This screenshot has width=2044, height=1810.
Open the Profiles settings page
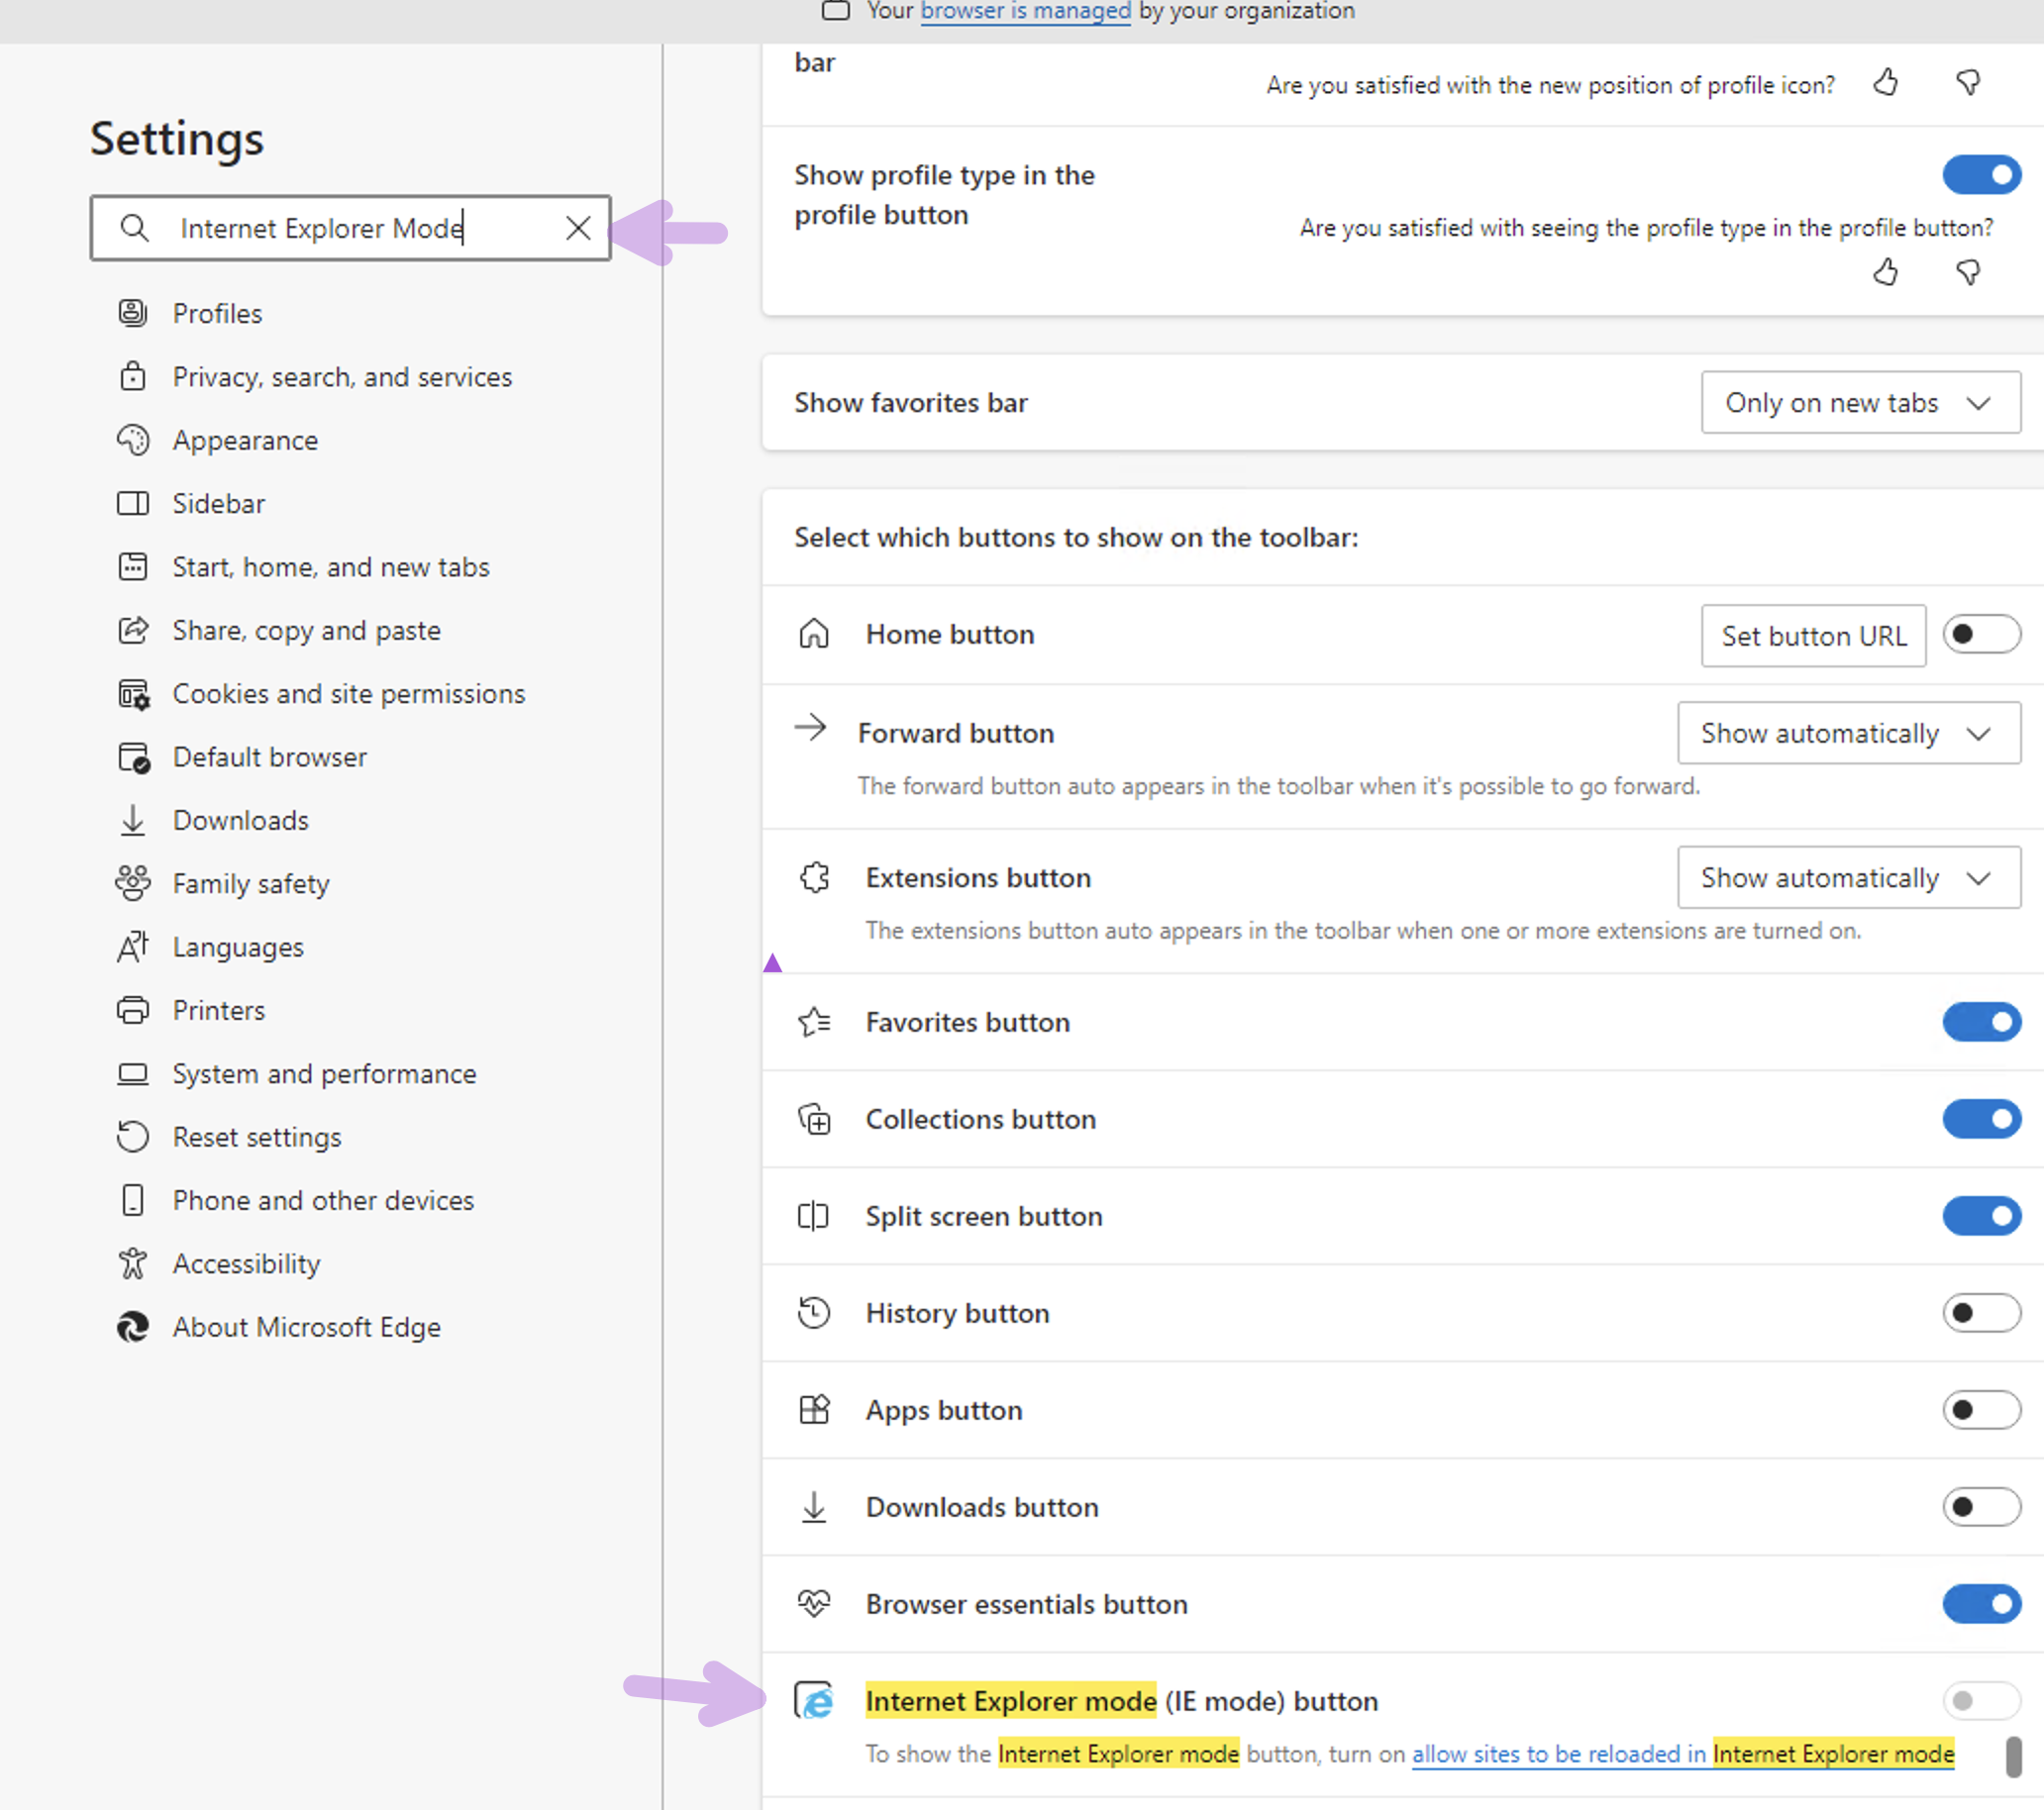coord(217,314)
